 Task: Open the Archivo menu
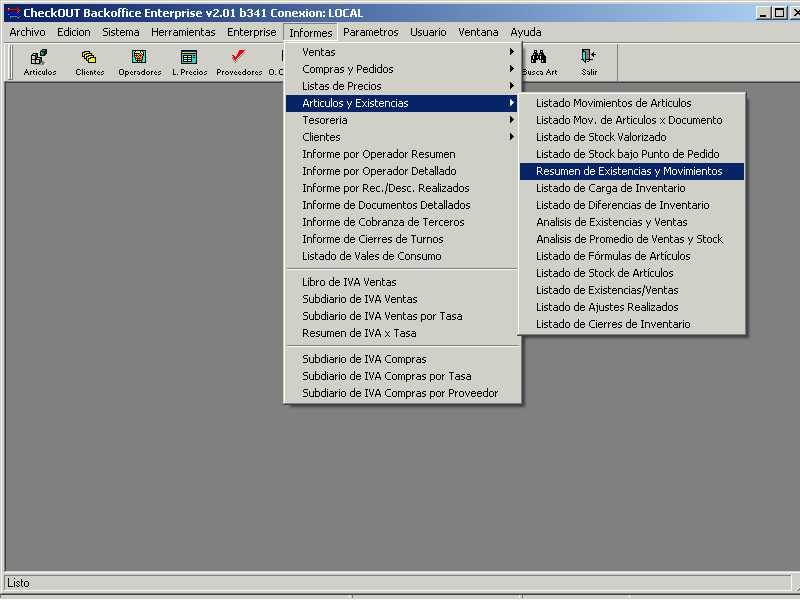click(28, 32)
